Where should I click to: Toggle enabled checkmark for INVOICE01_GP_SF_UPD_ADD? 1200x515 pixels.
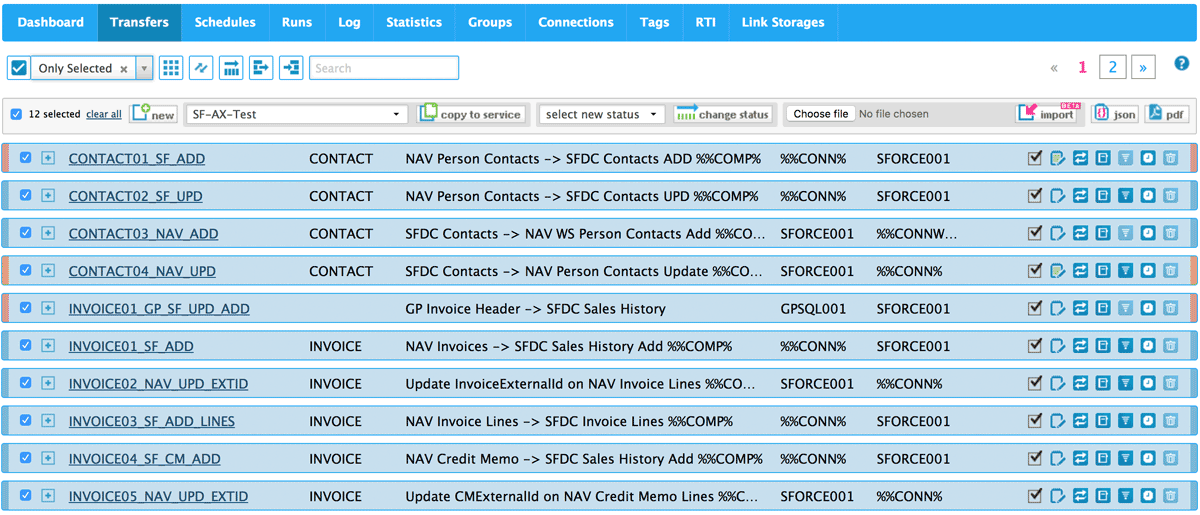point(1035,308)
